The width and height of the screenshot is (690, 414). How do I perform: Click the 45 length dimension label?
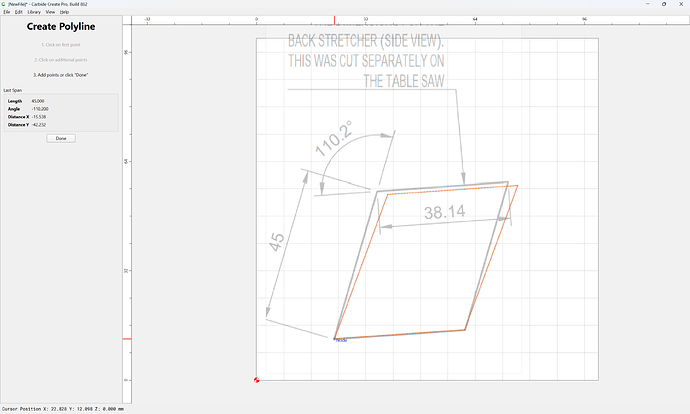277,242
